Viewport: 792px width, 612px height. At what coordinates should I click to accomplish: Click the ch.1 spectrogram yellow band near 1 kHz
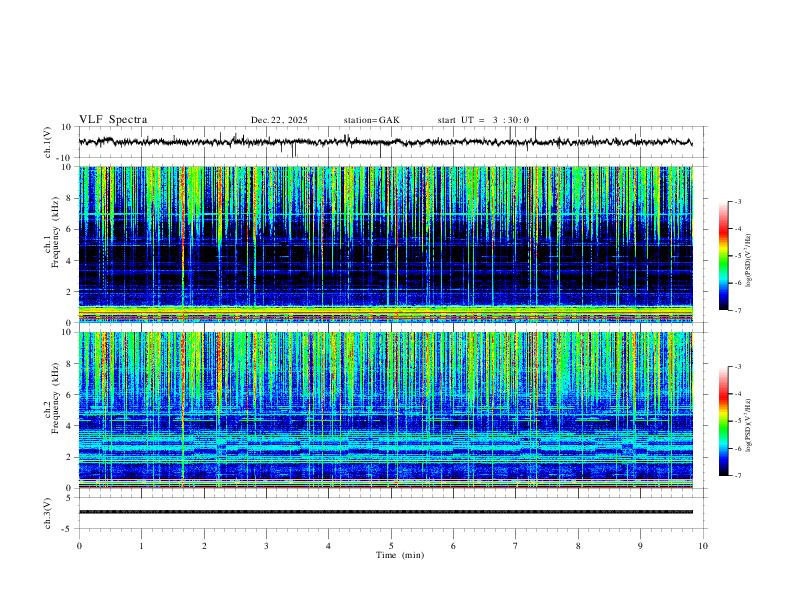[x=386, y=310]
